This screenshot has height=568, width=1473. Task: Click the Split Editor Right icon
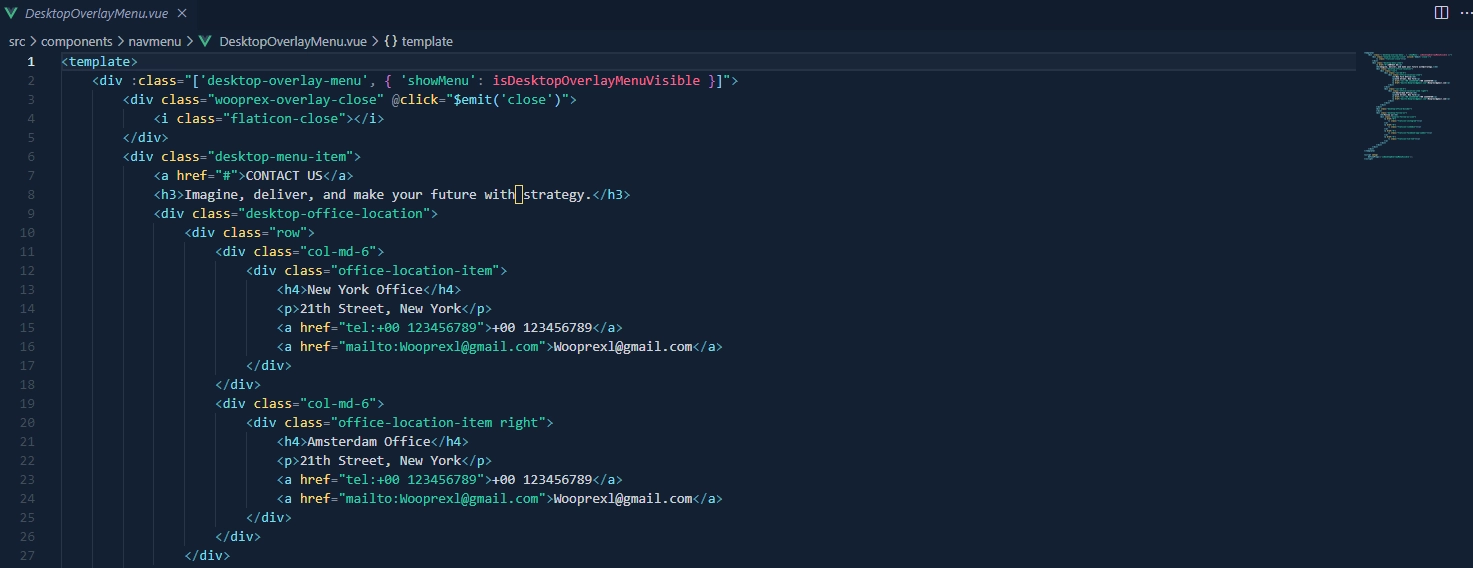click(1441, 13)
